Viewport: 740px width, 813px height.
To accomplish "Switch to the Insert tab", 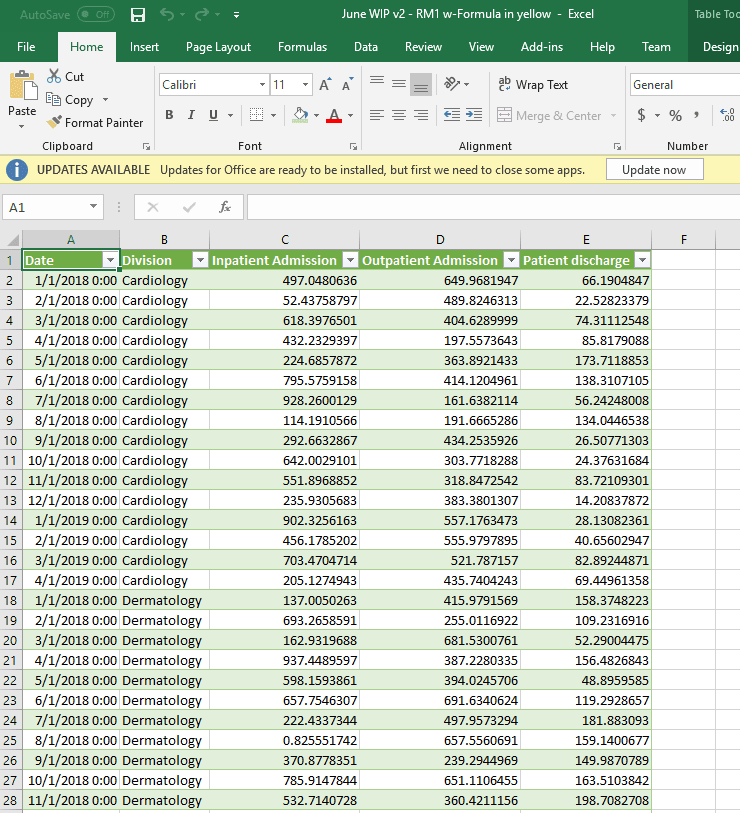I will click(144, 47).
